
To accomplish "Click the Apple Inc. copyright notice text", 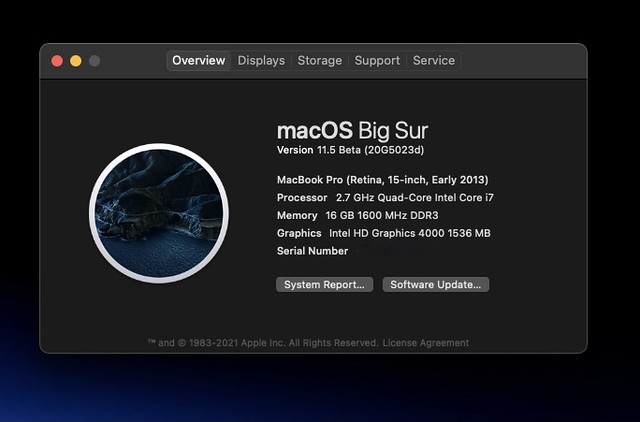I will 263,343.
